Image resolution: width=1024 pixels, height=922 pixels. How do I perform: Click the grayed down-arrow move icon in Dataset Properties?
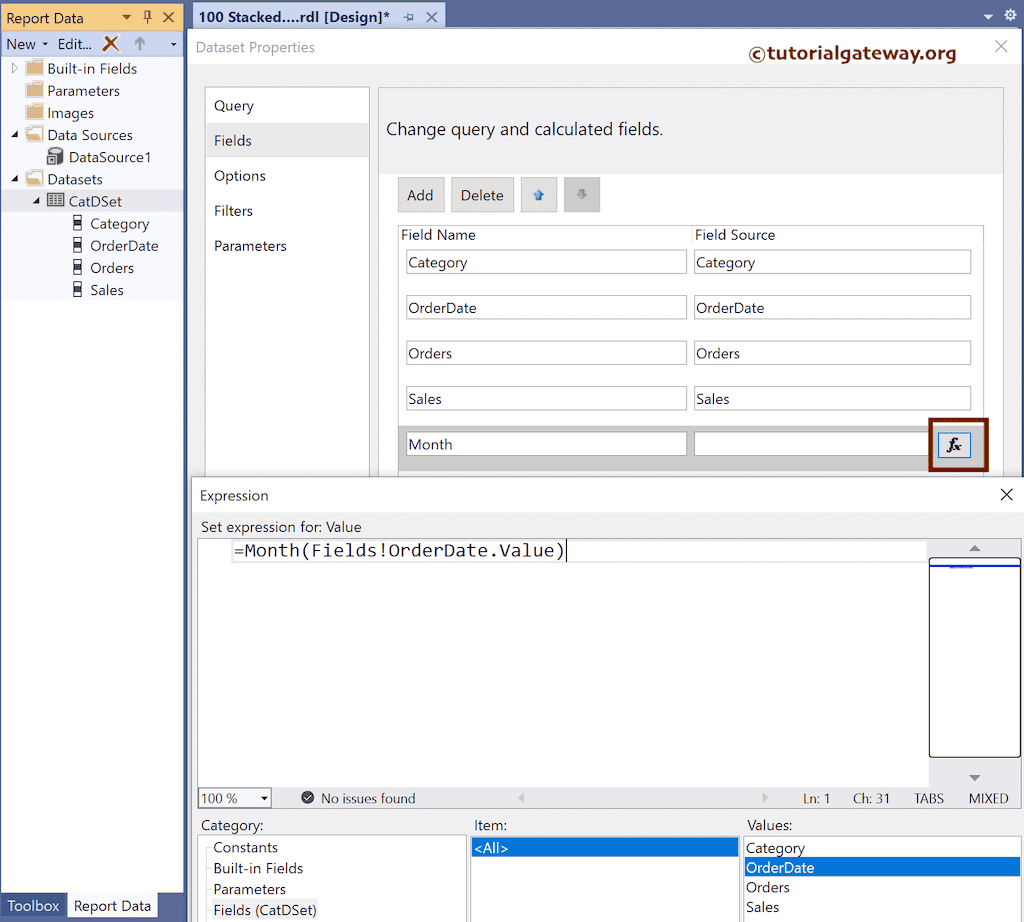pos(581,194)
